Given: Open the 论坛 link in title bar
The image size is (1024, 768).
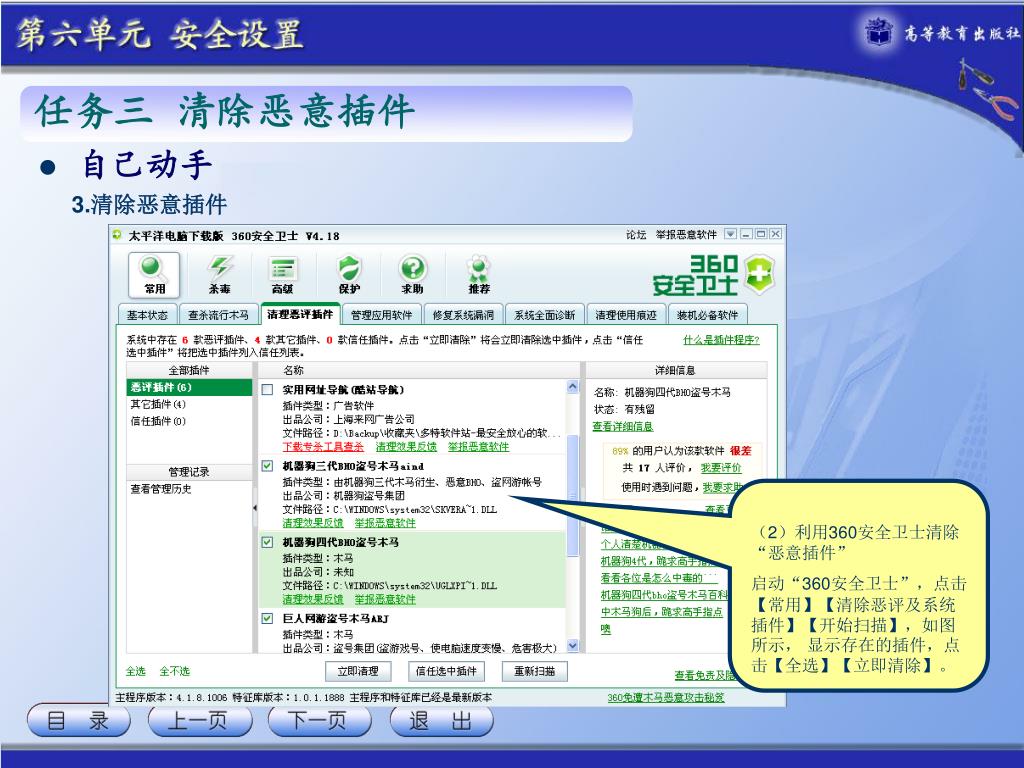Looking at the screenshot, I should (635, 234).
